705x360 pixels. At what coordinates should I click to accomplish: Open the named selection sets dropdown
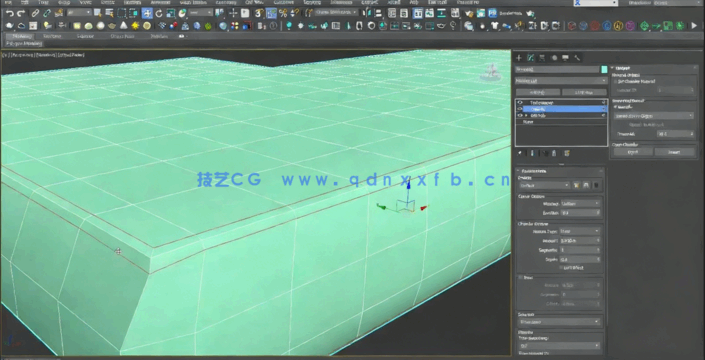[336, 13]
